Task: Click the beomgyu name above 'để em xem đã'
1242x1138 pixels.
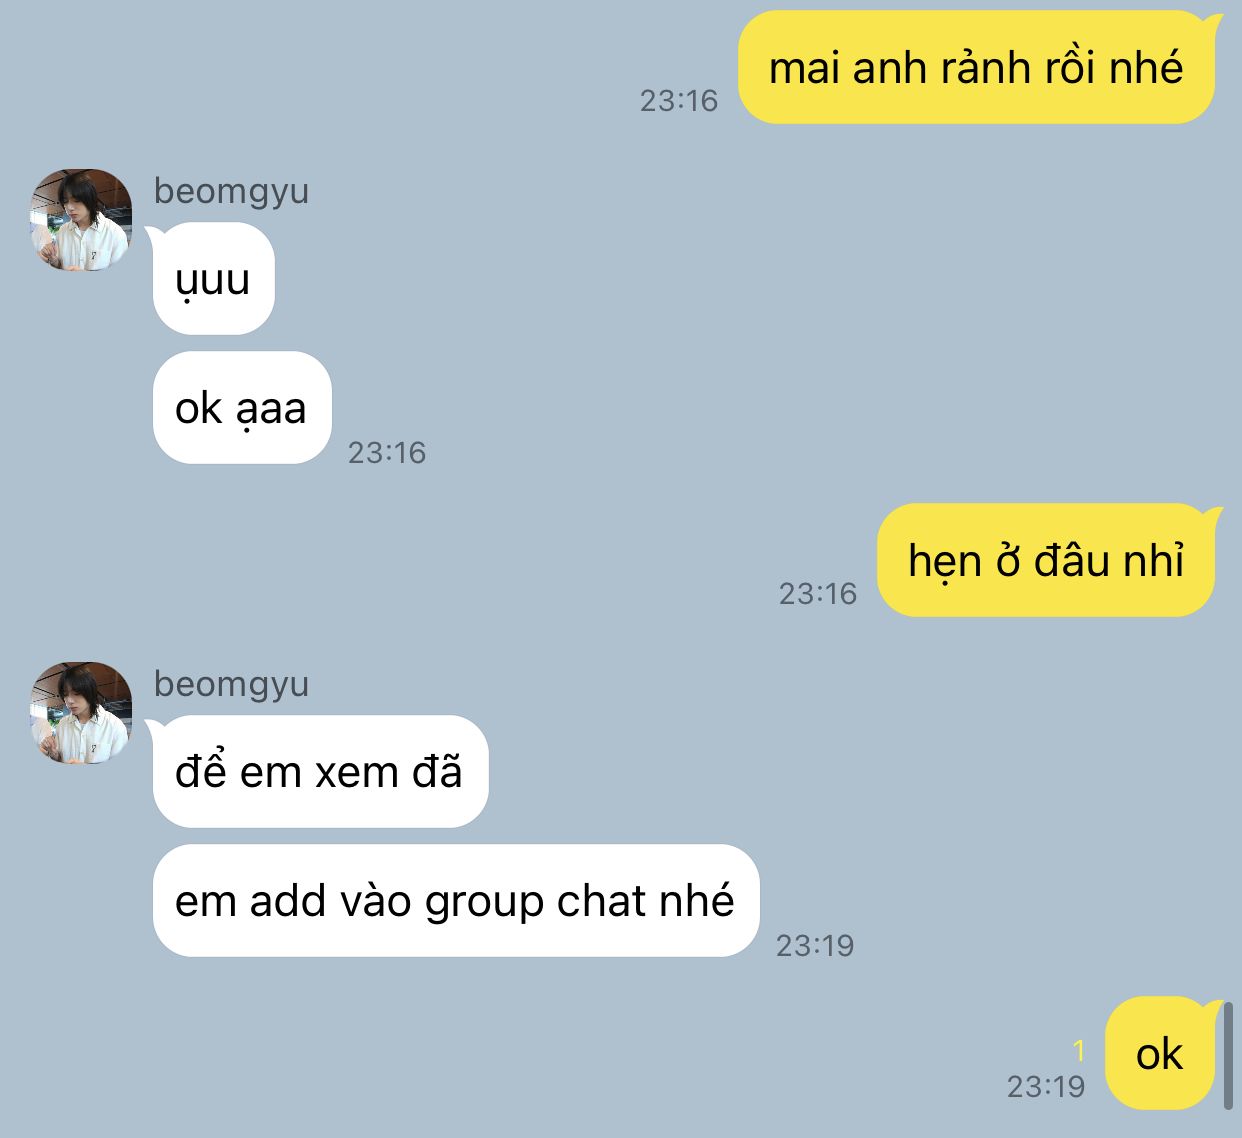Action: click(231, 684)
